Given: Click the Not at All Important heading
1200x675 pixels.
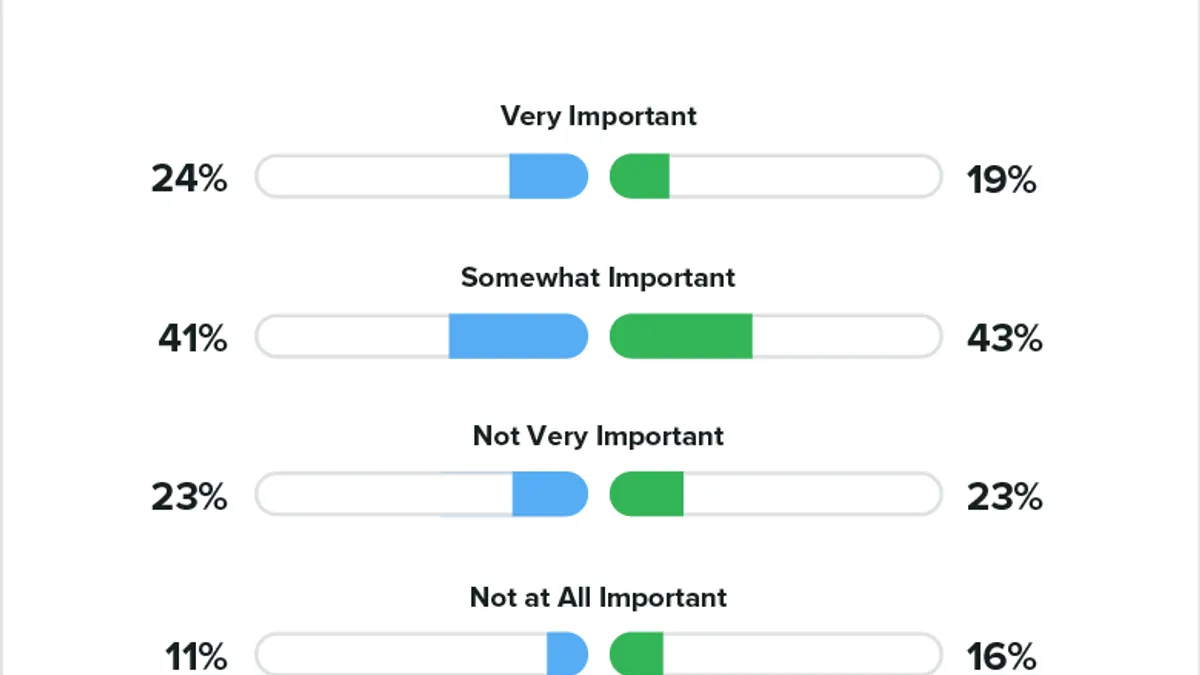Looking at the screenshot, I should (598, 597).
